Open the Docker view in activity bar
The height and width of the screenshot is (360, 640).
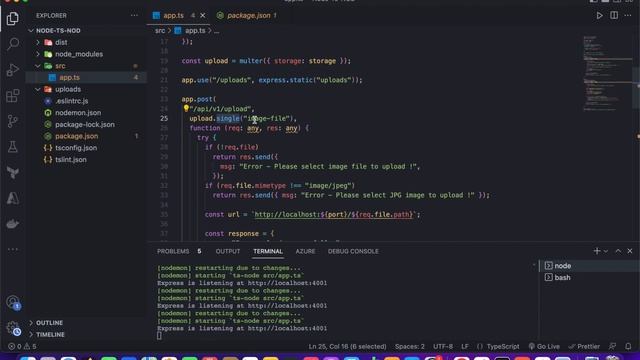13,224
